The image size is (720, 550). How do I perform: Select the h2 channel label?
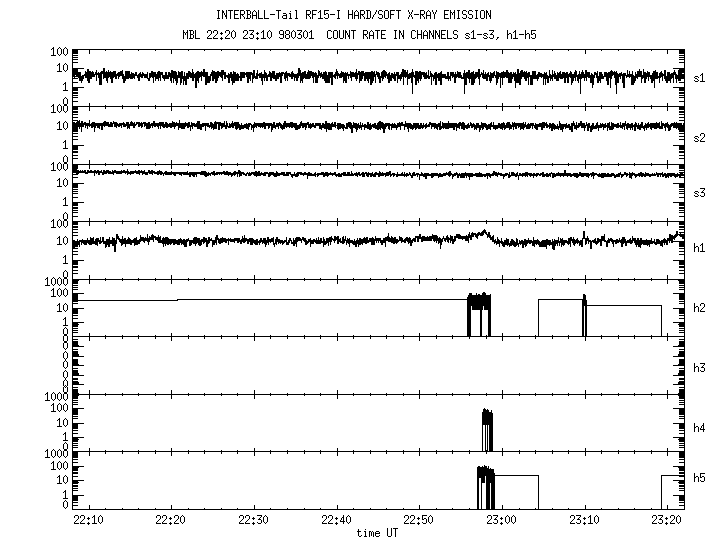click(x=700, y=309)
